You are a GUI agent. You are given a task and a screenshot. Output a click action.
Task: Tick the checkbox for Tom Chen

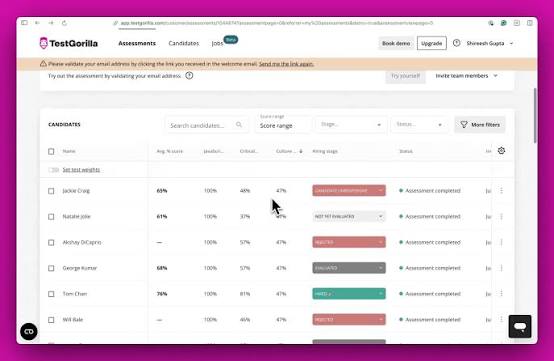[51, 294]
